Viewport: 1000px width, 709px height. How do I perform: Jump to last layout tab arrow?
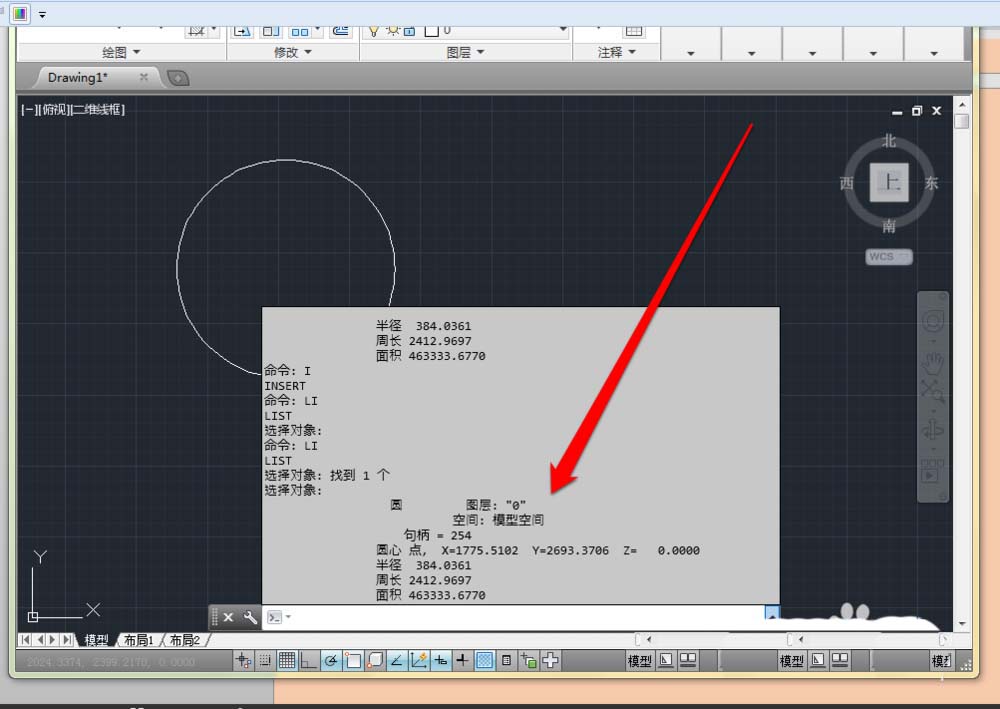(67, 640)
